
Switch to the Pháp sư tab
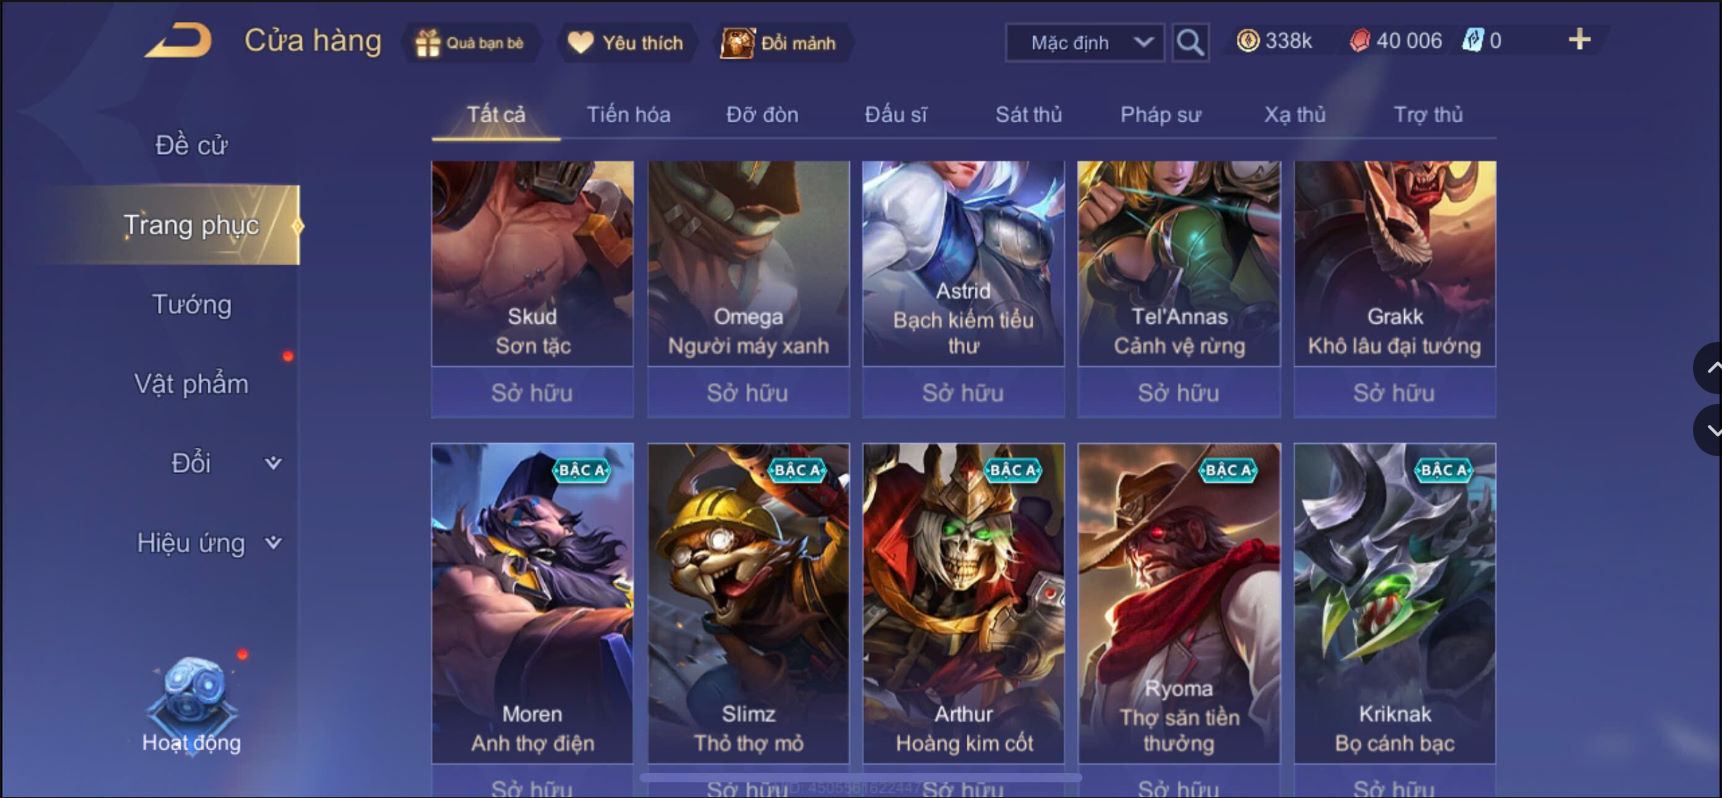(1160, 115)
